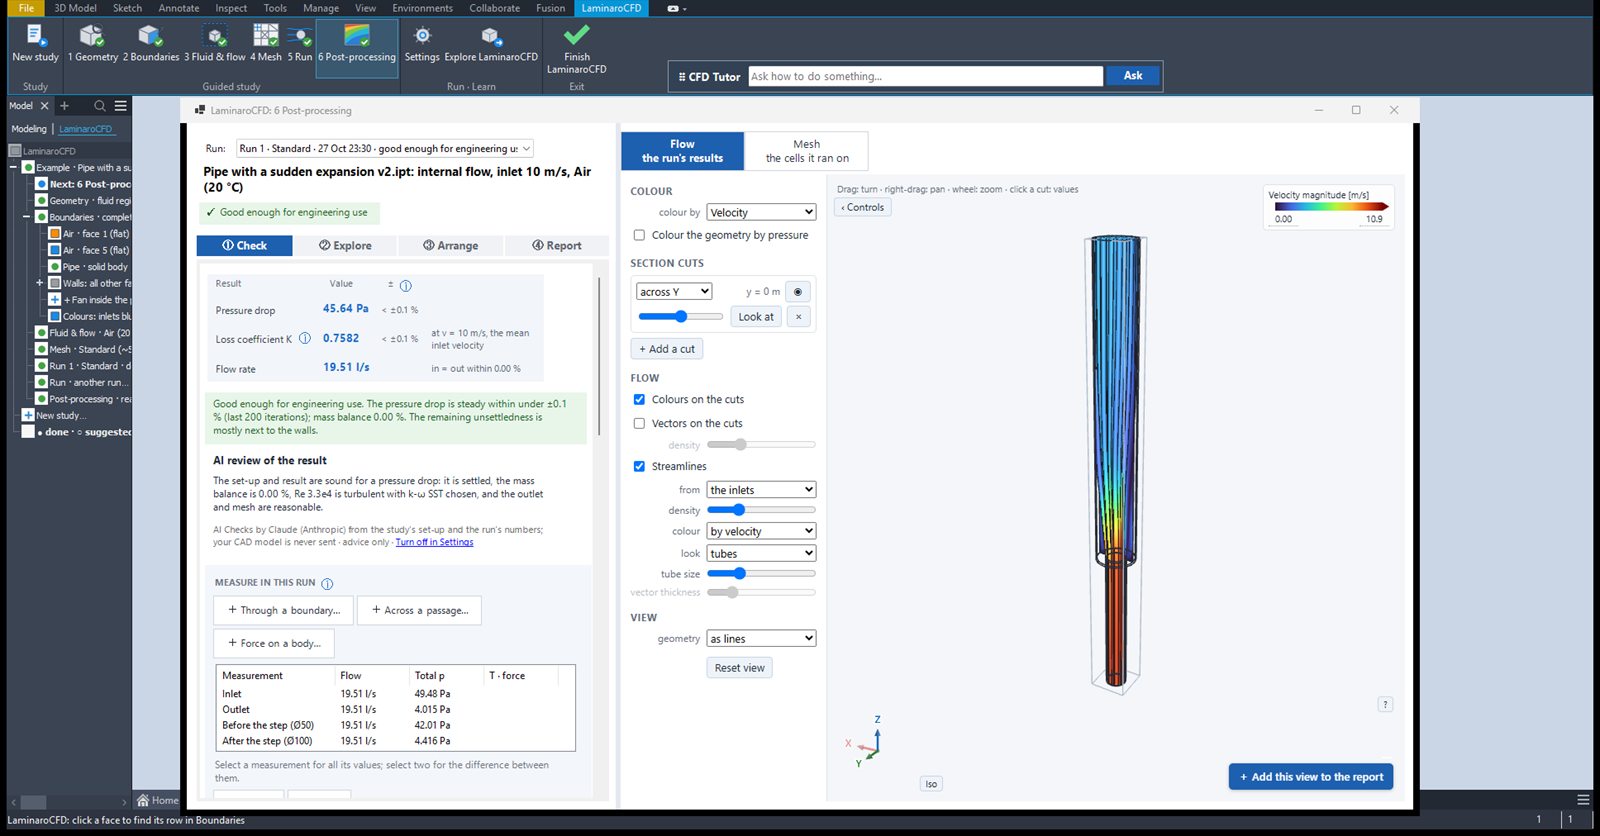Open step 4 Mesh in the ribbon

pyautogui.click(x=266, y=43)
